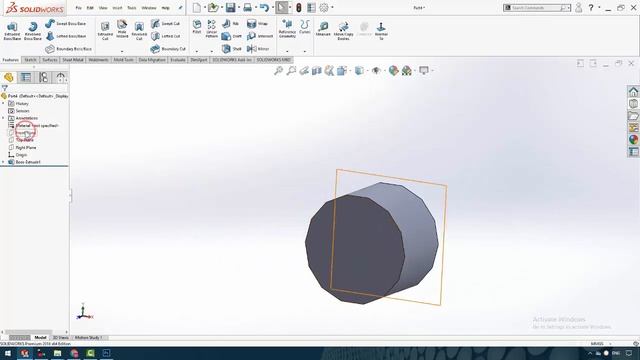Viewport: 640px width, 360px height.
Task: Switch to the Sheet Metal tab
Action: click(x=73, y=60)
